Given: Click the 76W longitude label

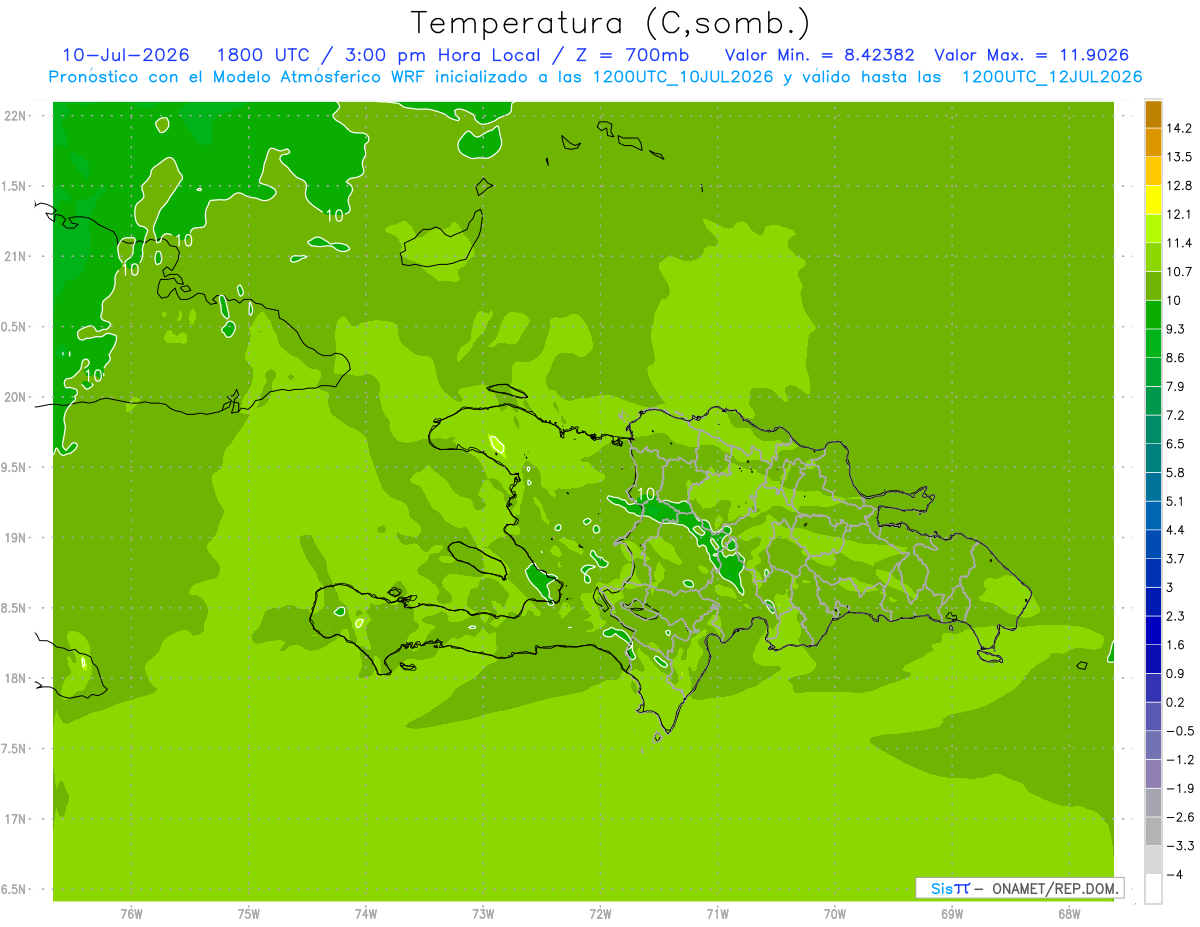Looking at the screenshot, I should click(131, 914).
